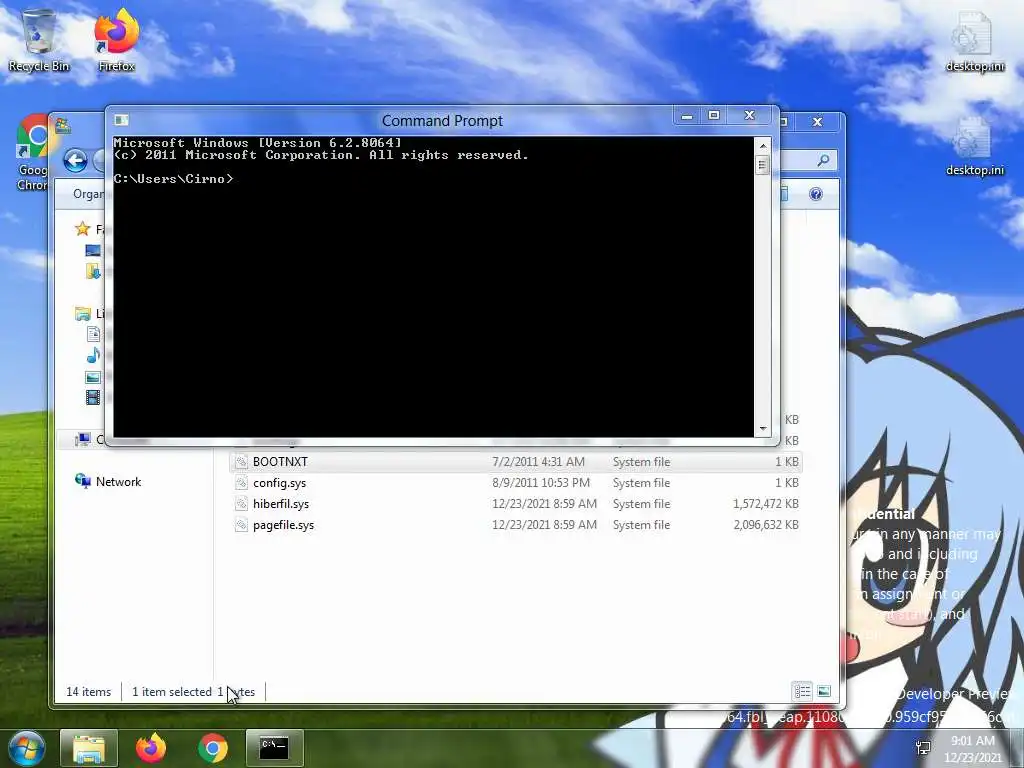Switch Explorer to large icons view button
1024x768 pixels.
pos(824,691)
